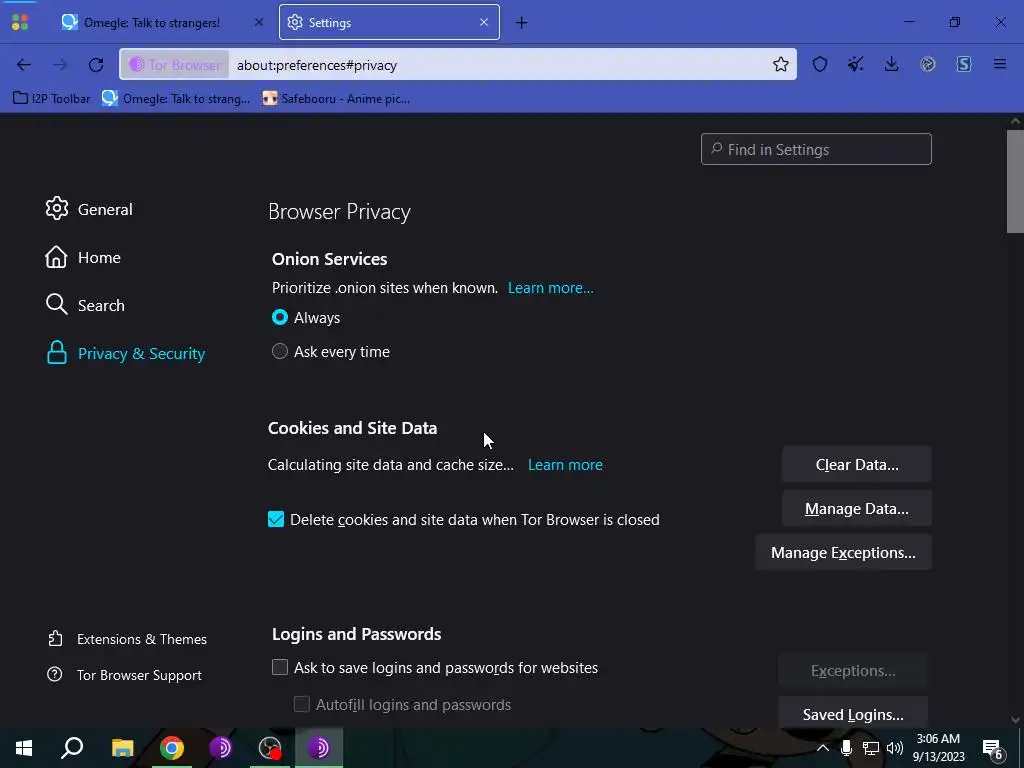Select the Always radio option

[280, 317]
